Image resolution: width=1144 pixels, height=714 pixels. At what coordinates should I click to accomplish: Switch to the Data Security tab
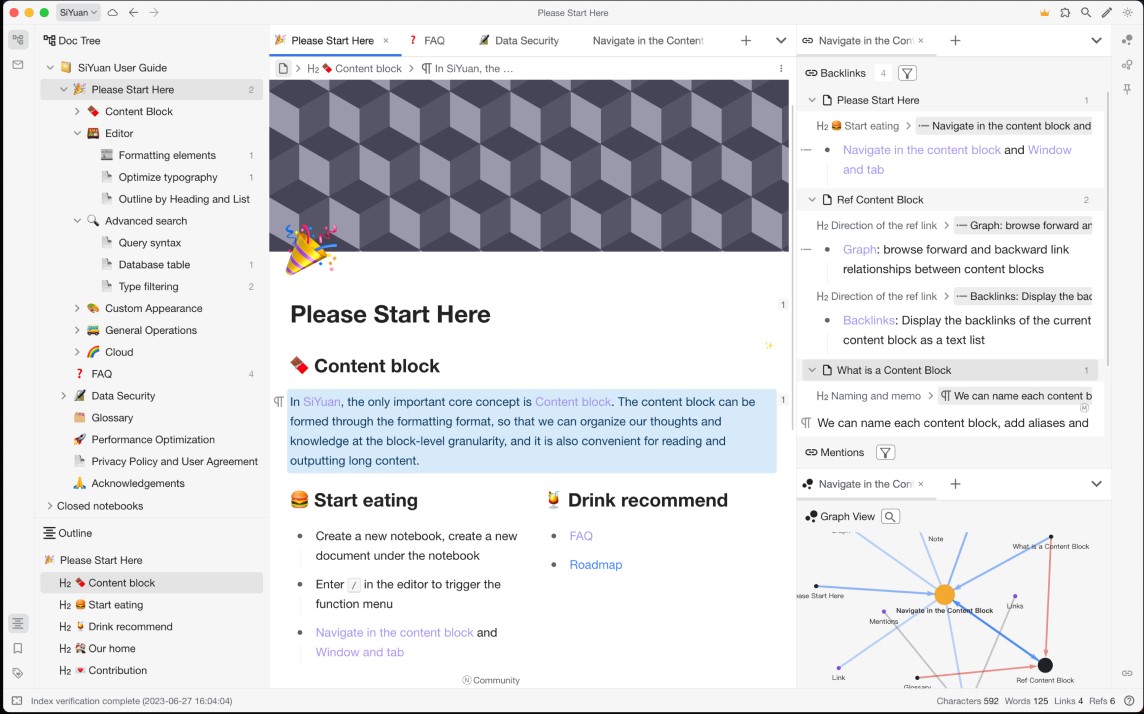click(x=526, y=41)
